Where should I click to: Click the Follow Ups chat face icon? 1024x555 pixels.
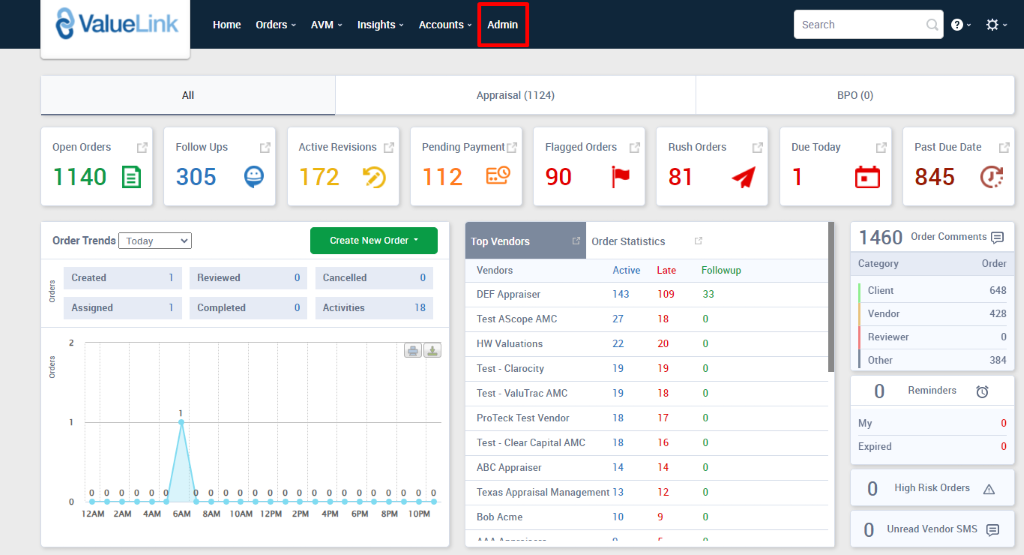(x=253, y=176)
